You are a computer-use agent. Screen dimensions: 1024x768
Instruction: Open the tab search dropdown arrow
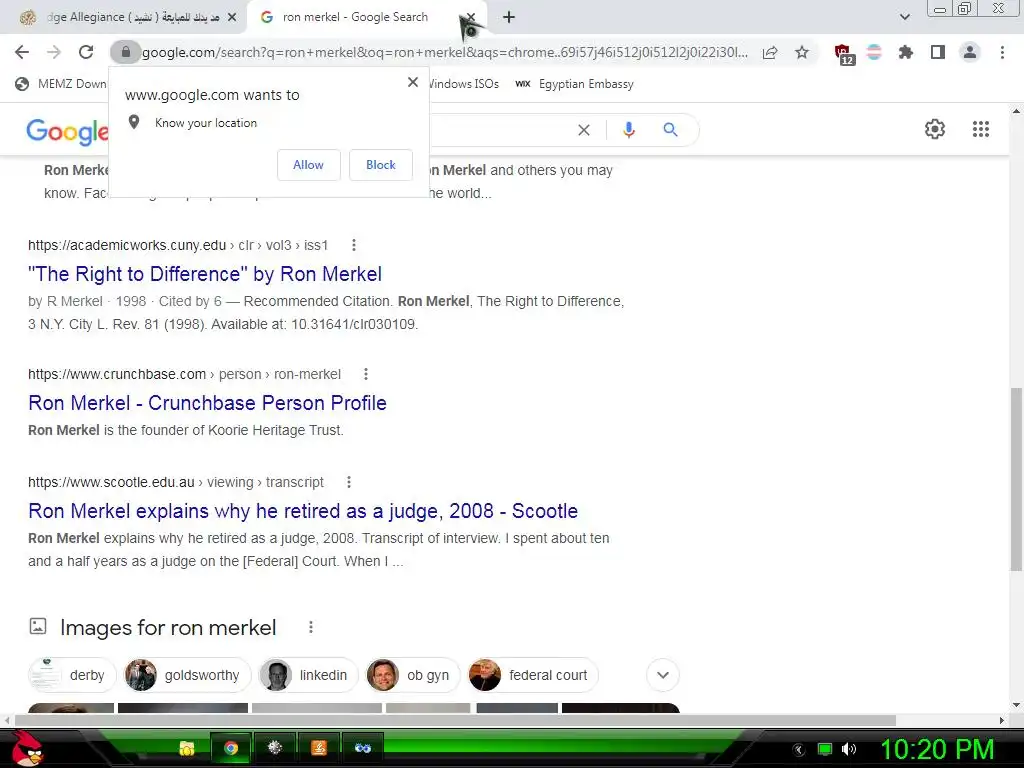pyautogui.click(x=904, y=18)
